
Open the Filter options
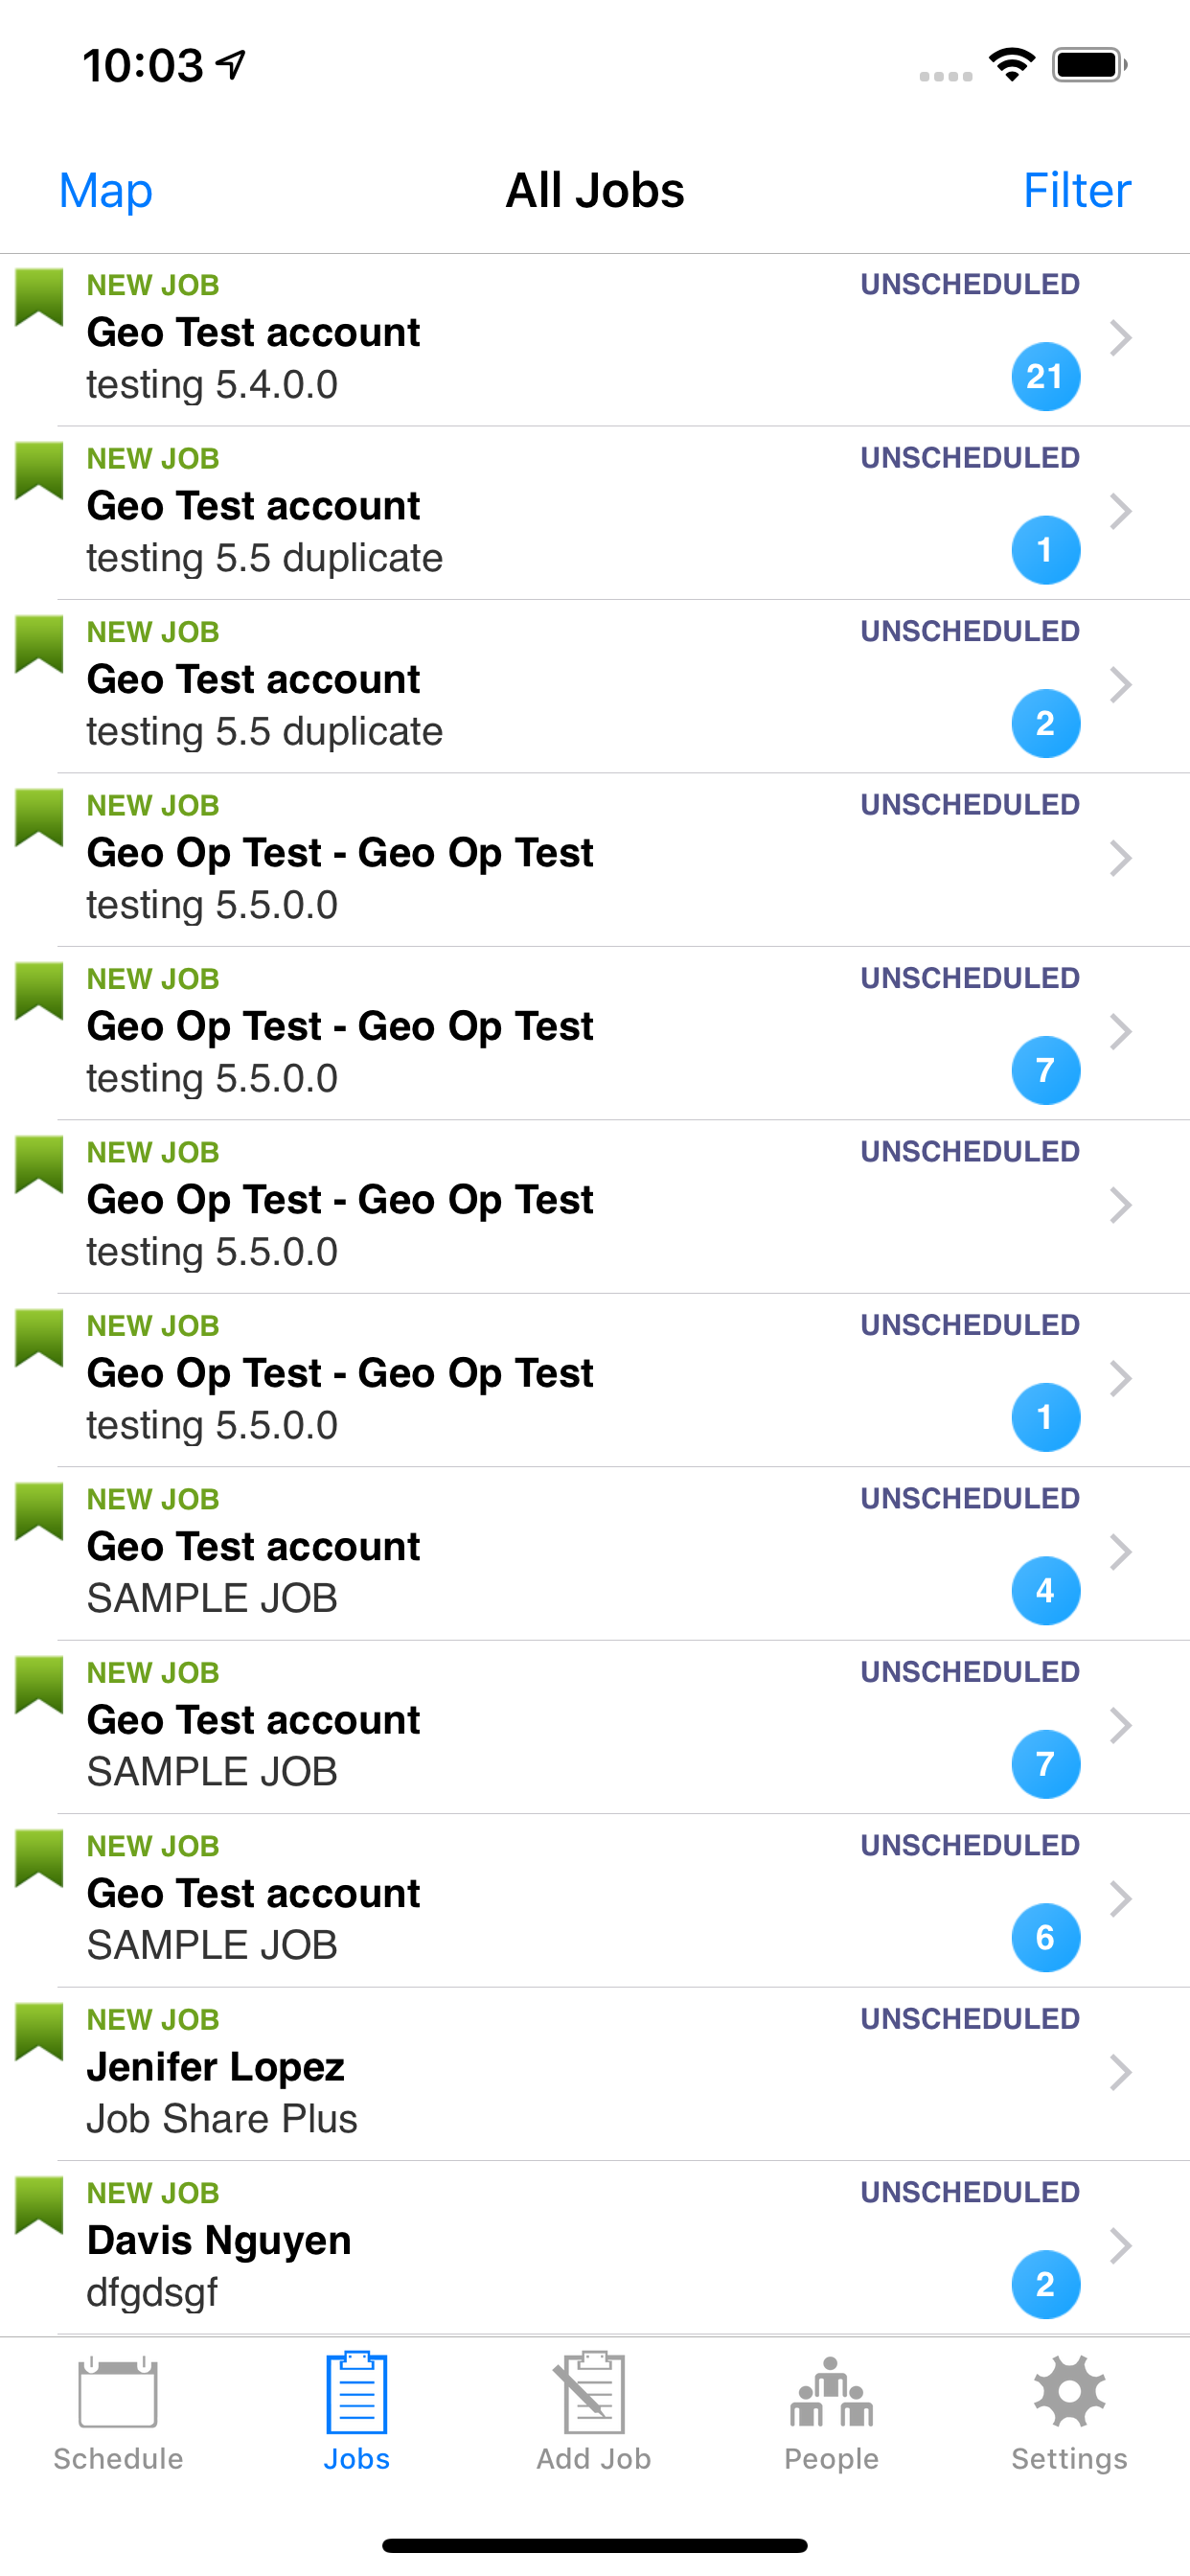(1077, 190)
